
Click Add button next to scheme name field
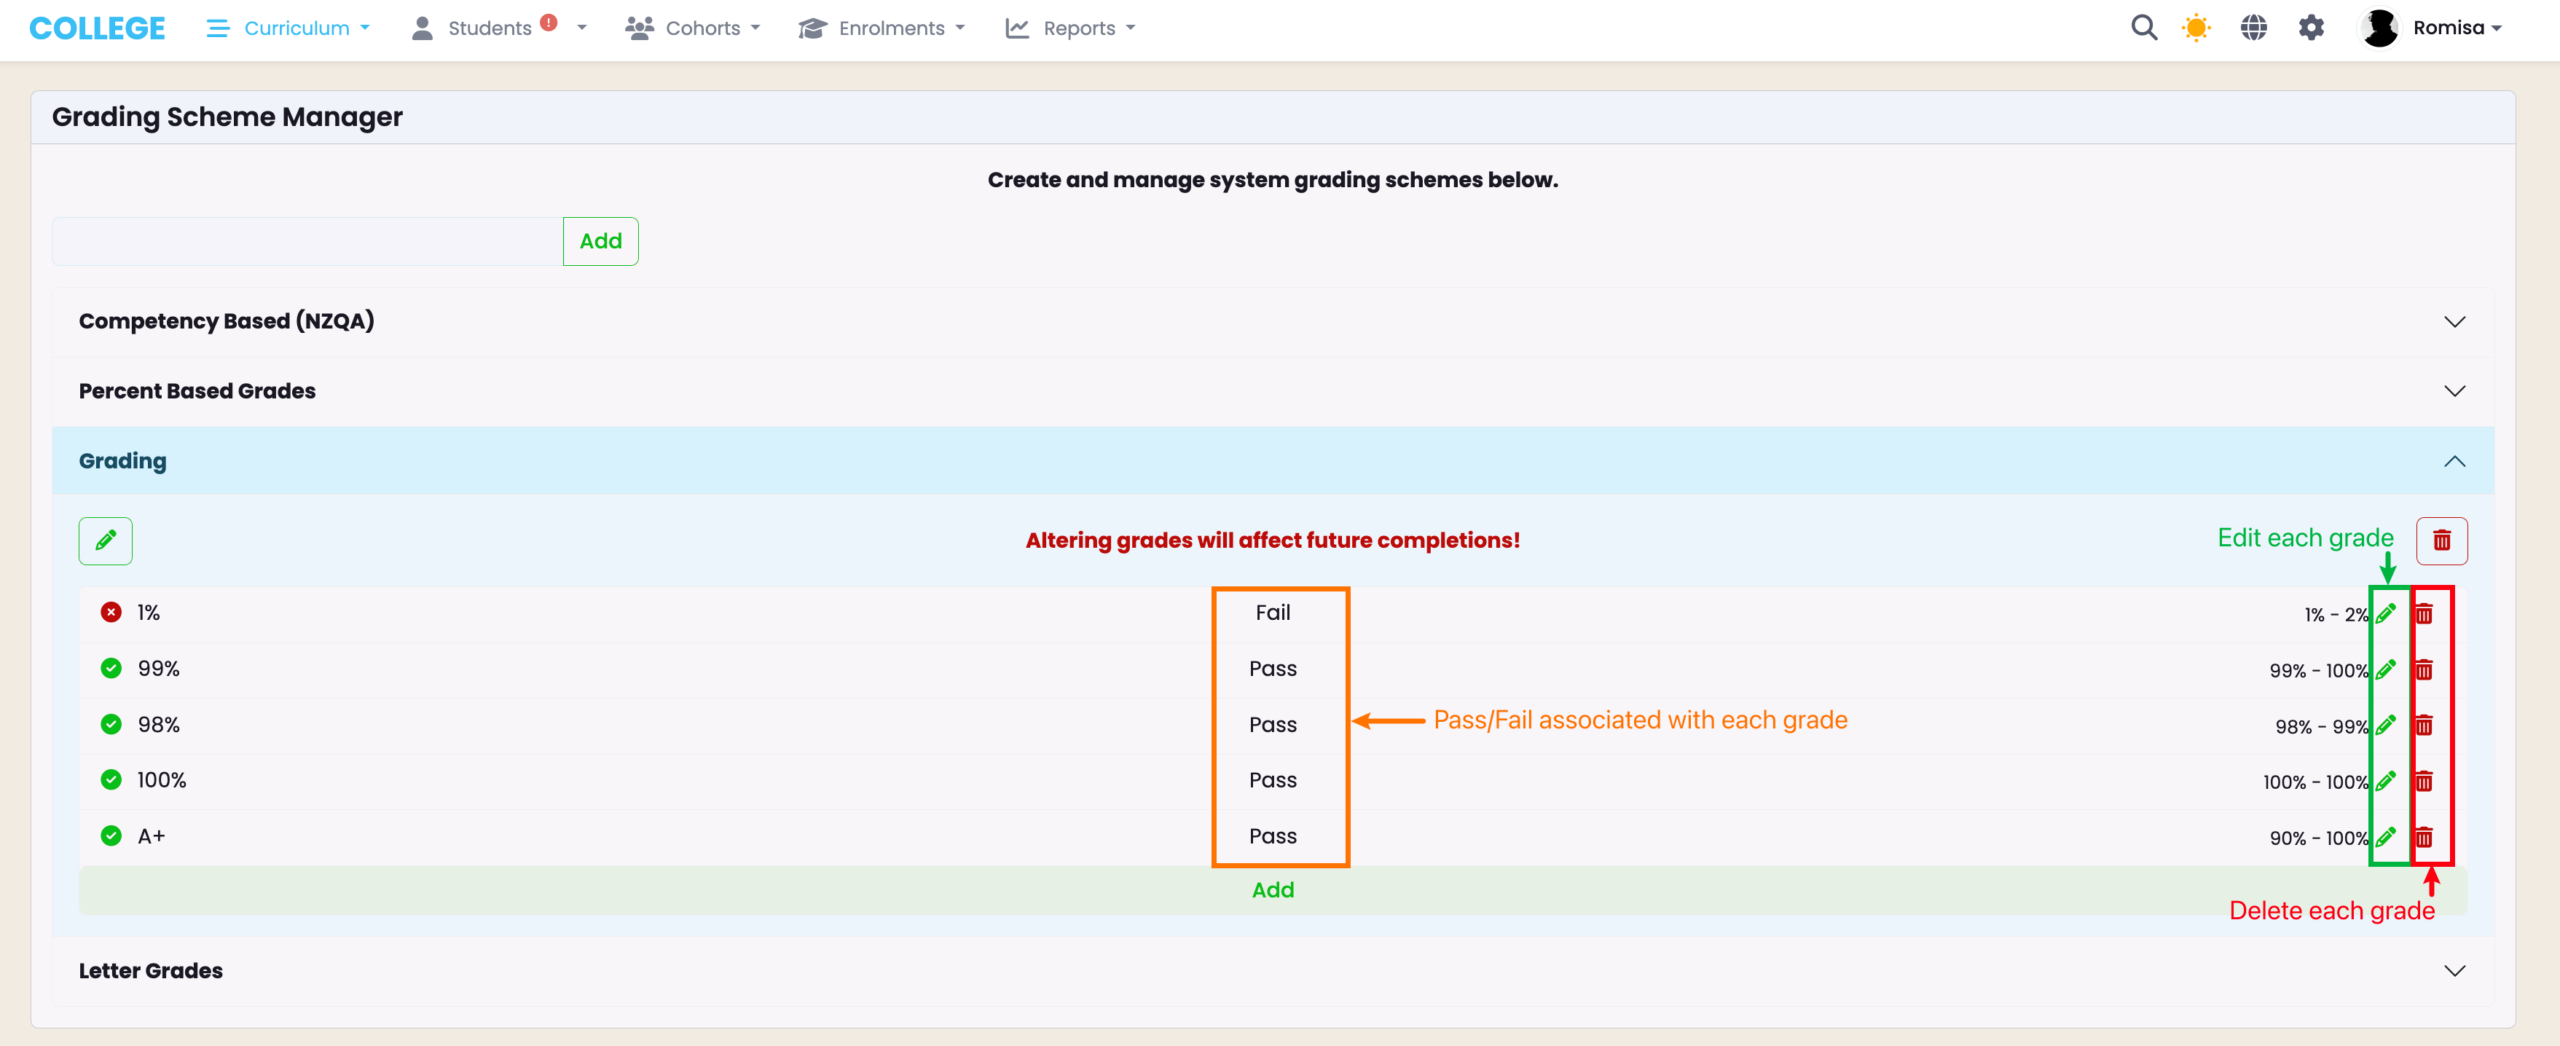[600, 241]
